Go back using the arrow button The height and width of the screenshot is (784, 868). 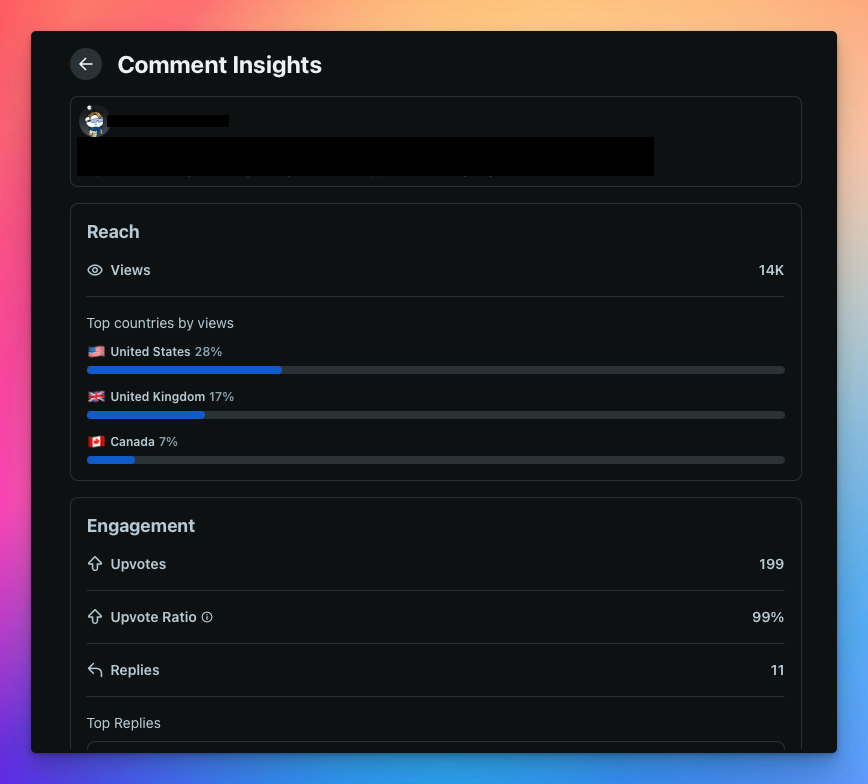pyautogui.click(x=86, y=64)
